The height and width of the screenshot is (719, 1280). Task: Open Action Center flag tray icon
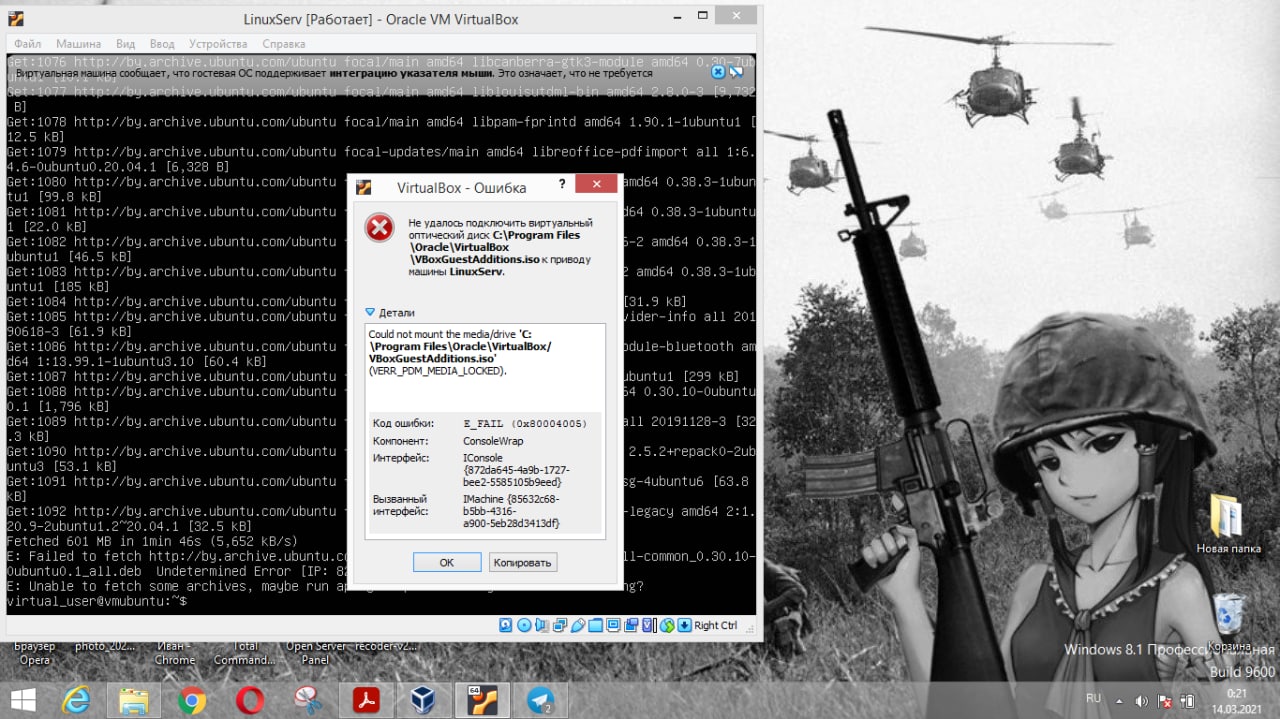coord(1165,701)
